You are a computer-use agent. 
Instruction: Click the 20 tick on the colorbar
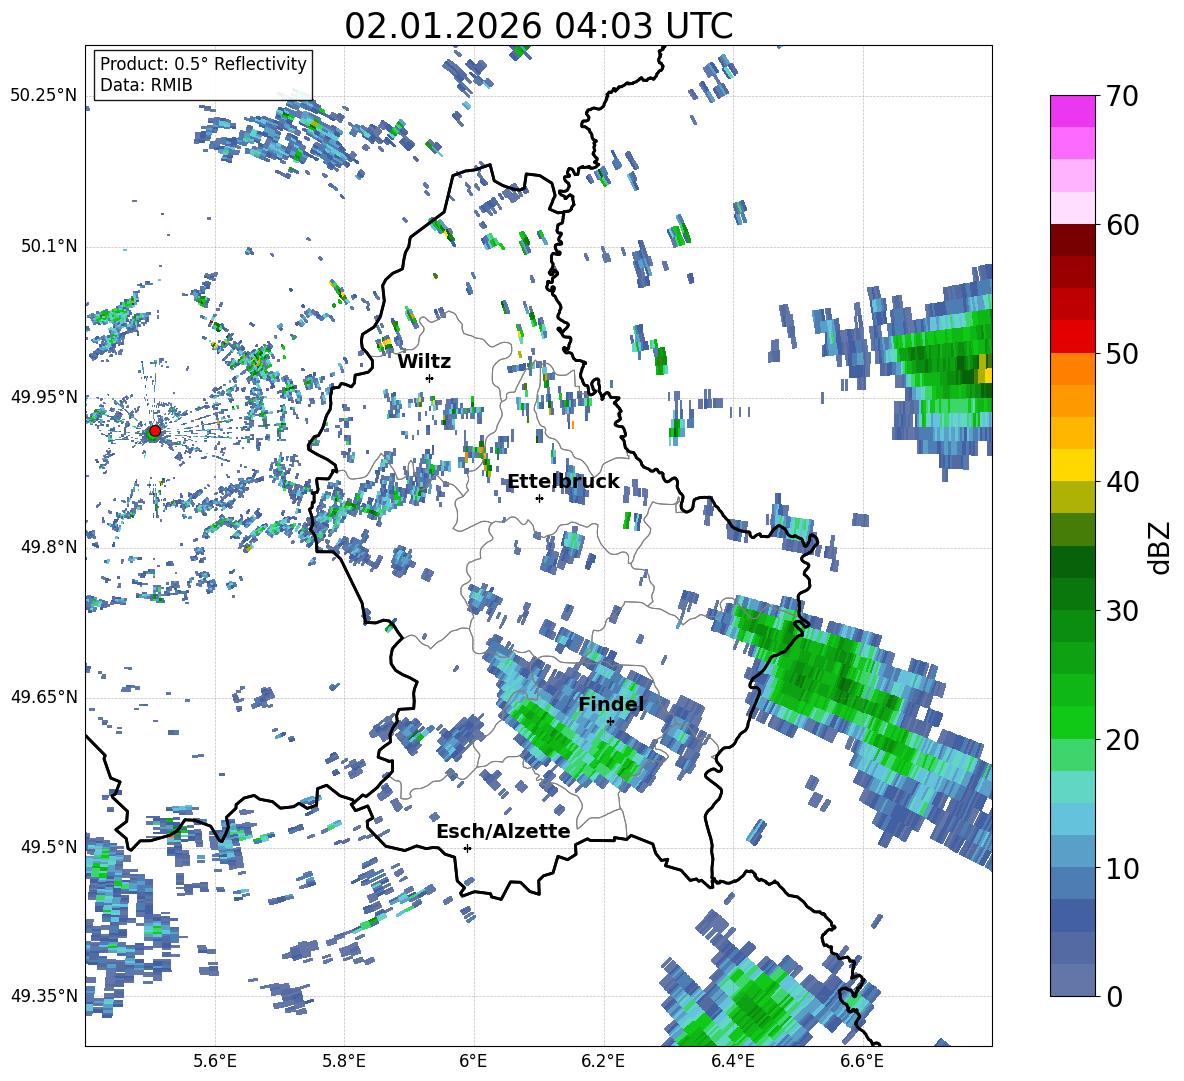1121,740
